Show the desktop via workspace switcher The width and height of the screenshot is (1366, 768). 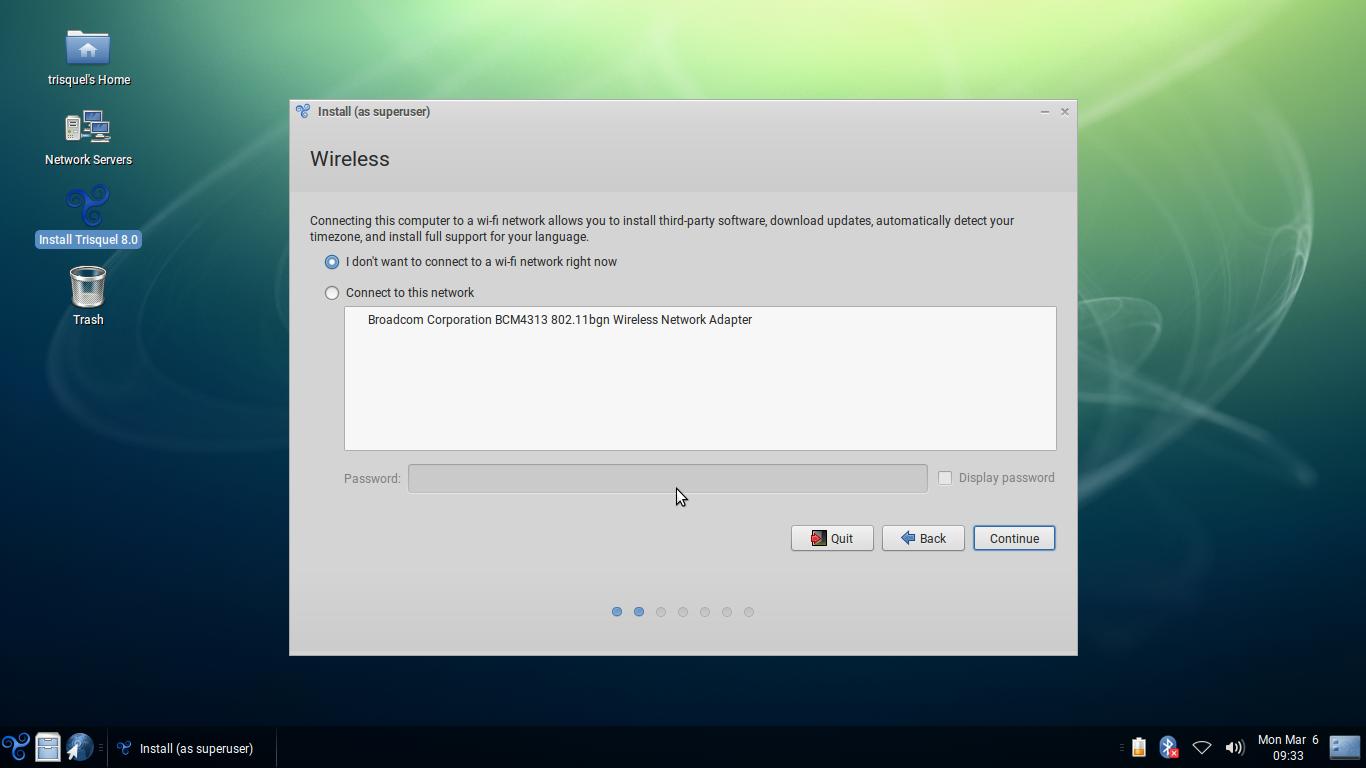click(1345, 747)
